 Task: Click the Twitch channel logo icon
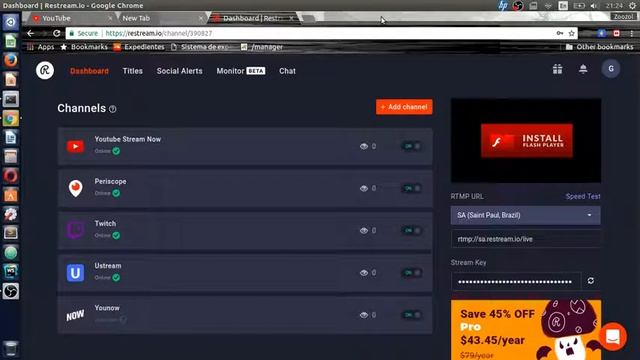click(x=76, y=230)
